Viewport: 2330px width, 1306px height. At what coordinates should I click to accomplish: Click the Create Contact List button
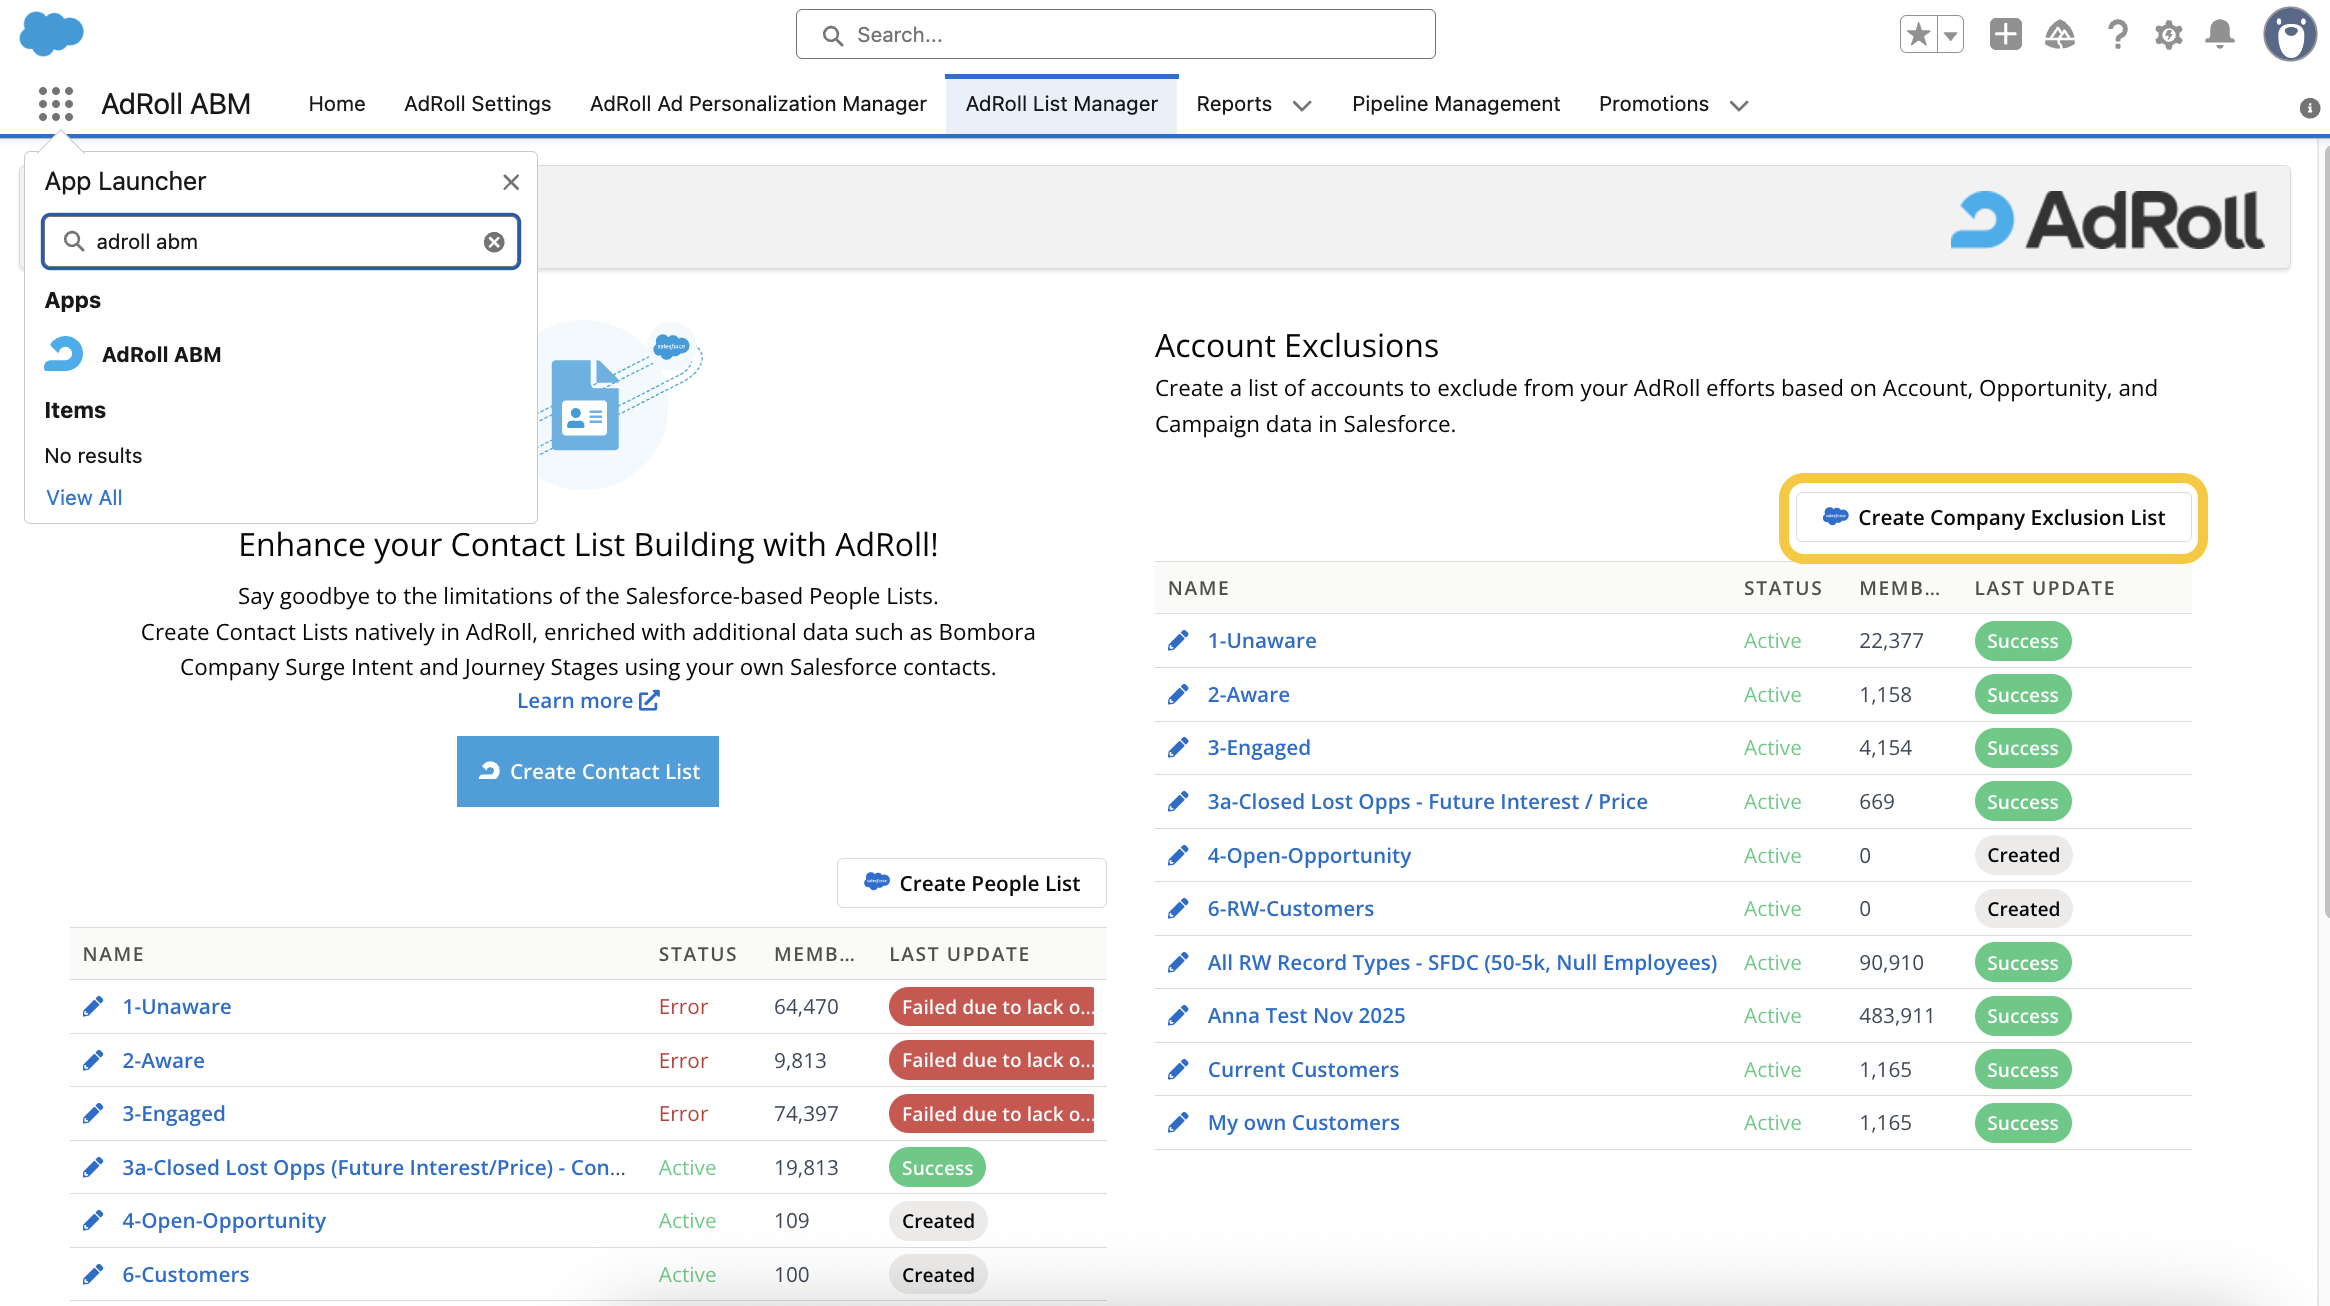point(588,772)
